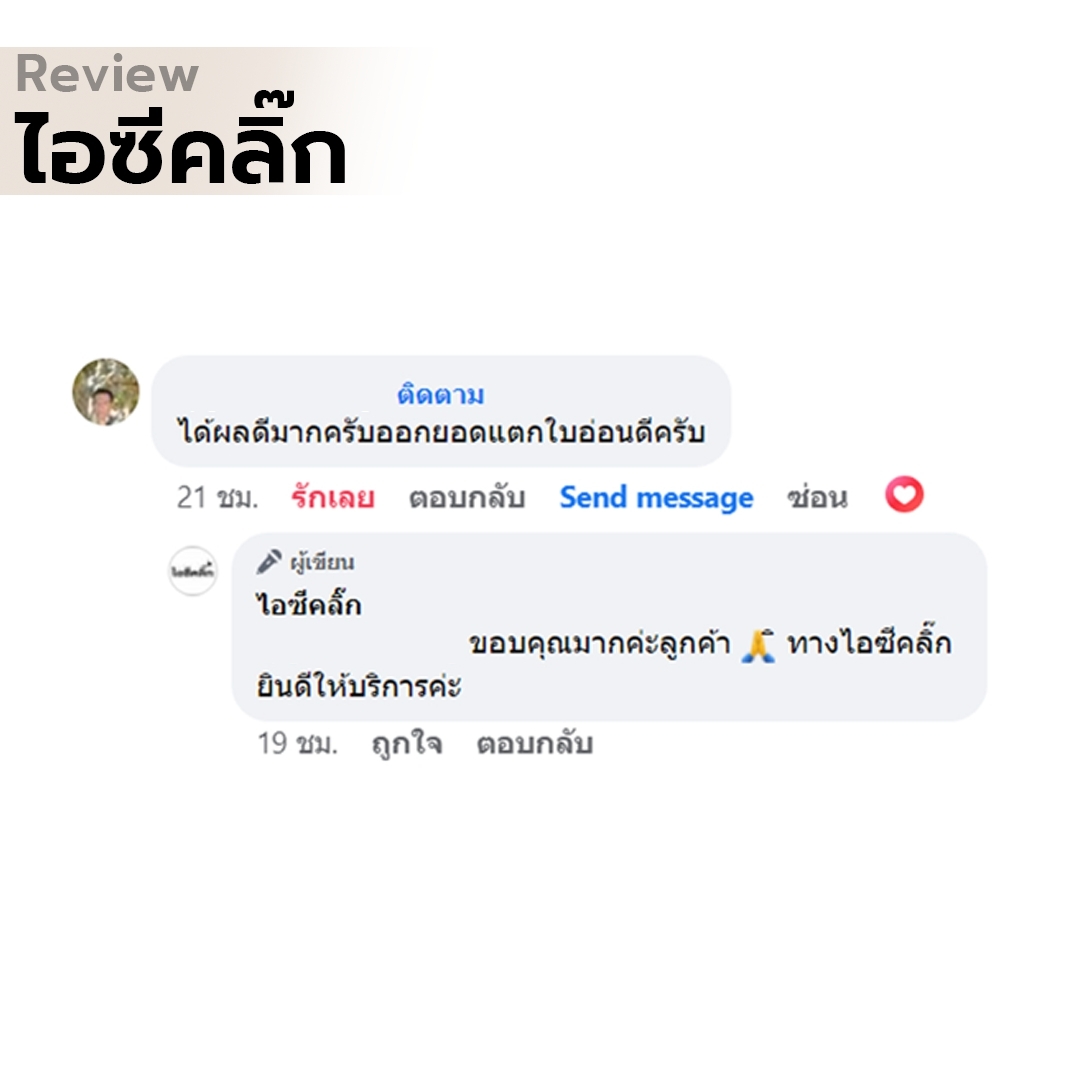The width and height of the screenshot is (1080, 1080).
Task: Open the red heart reaction icon
Action: (x=904, y=495)
